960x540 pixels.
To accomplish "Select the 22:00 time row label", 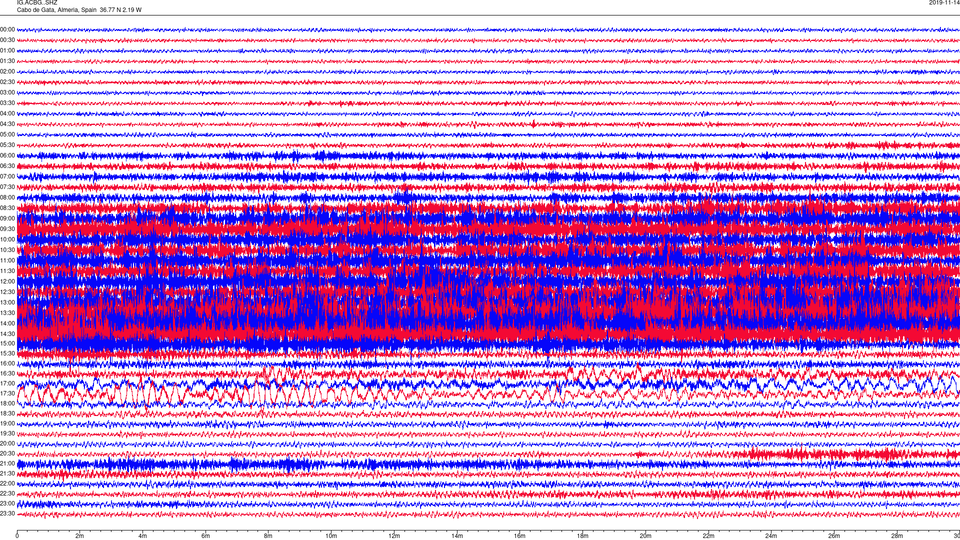I will (7, 484).
